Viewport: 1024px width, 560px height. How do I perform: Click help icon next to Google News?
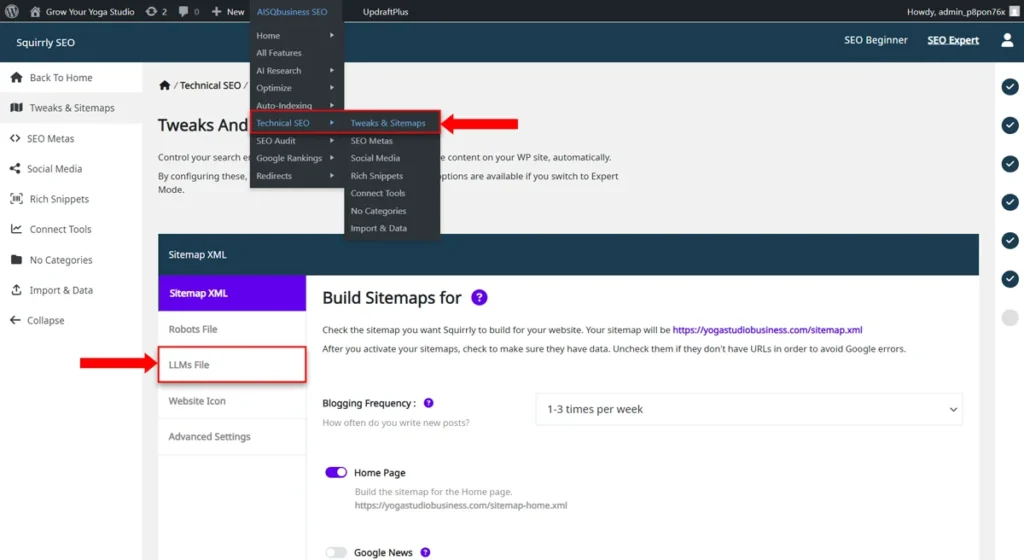425,552
